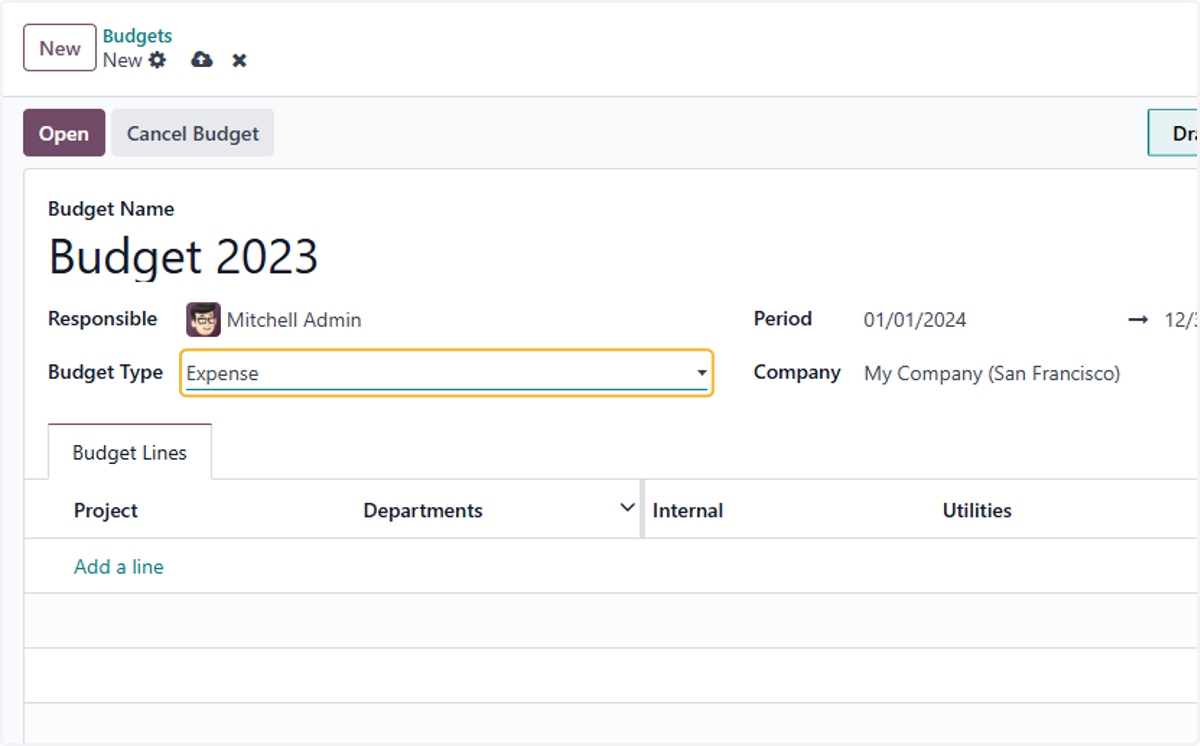
Task: Click the Responsible label
Action: (102, 319)
